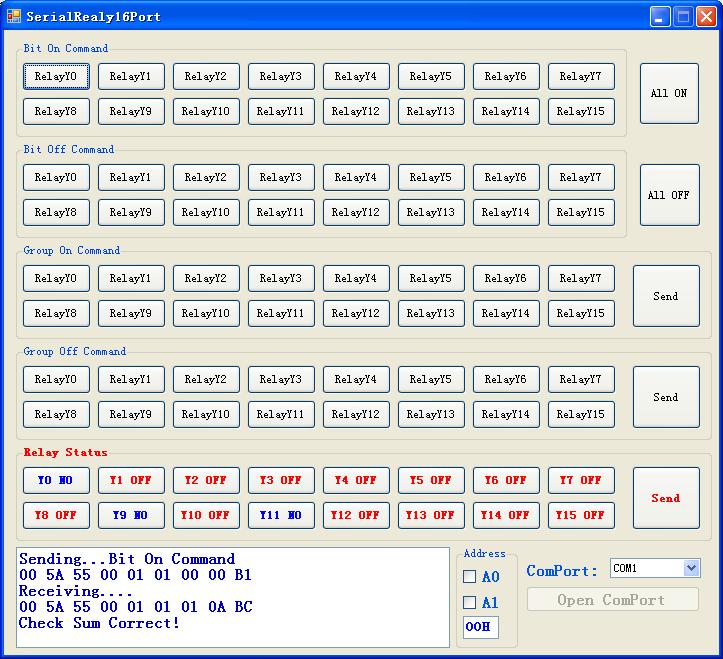Click red Send button in Relay Status
This screenshot has height=659, width=723.
point(666,498)
